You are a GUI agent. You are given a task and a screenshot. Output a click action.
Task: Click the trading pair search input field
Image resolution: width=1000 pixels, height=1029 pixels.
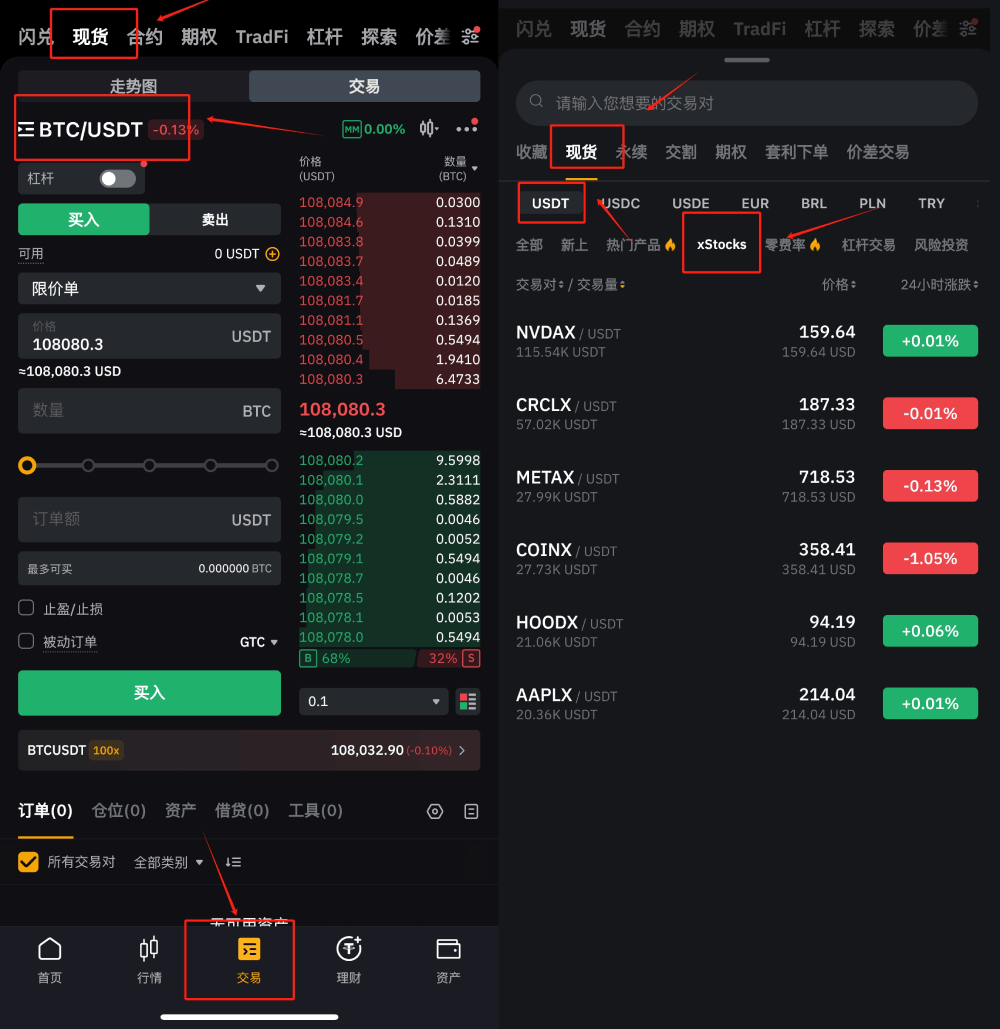746,103
